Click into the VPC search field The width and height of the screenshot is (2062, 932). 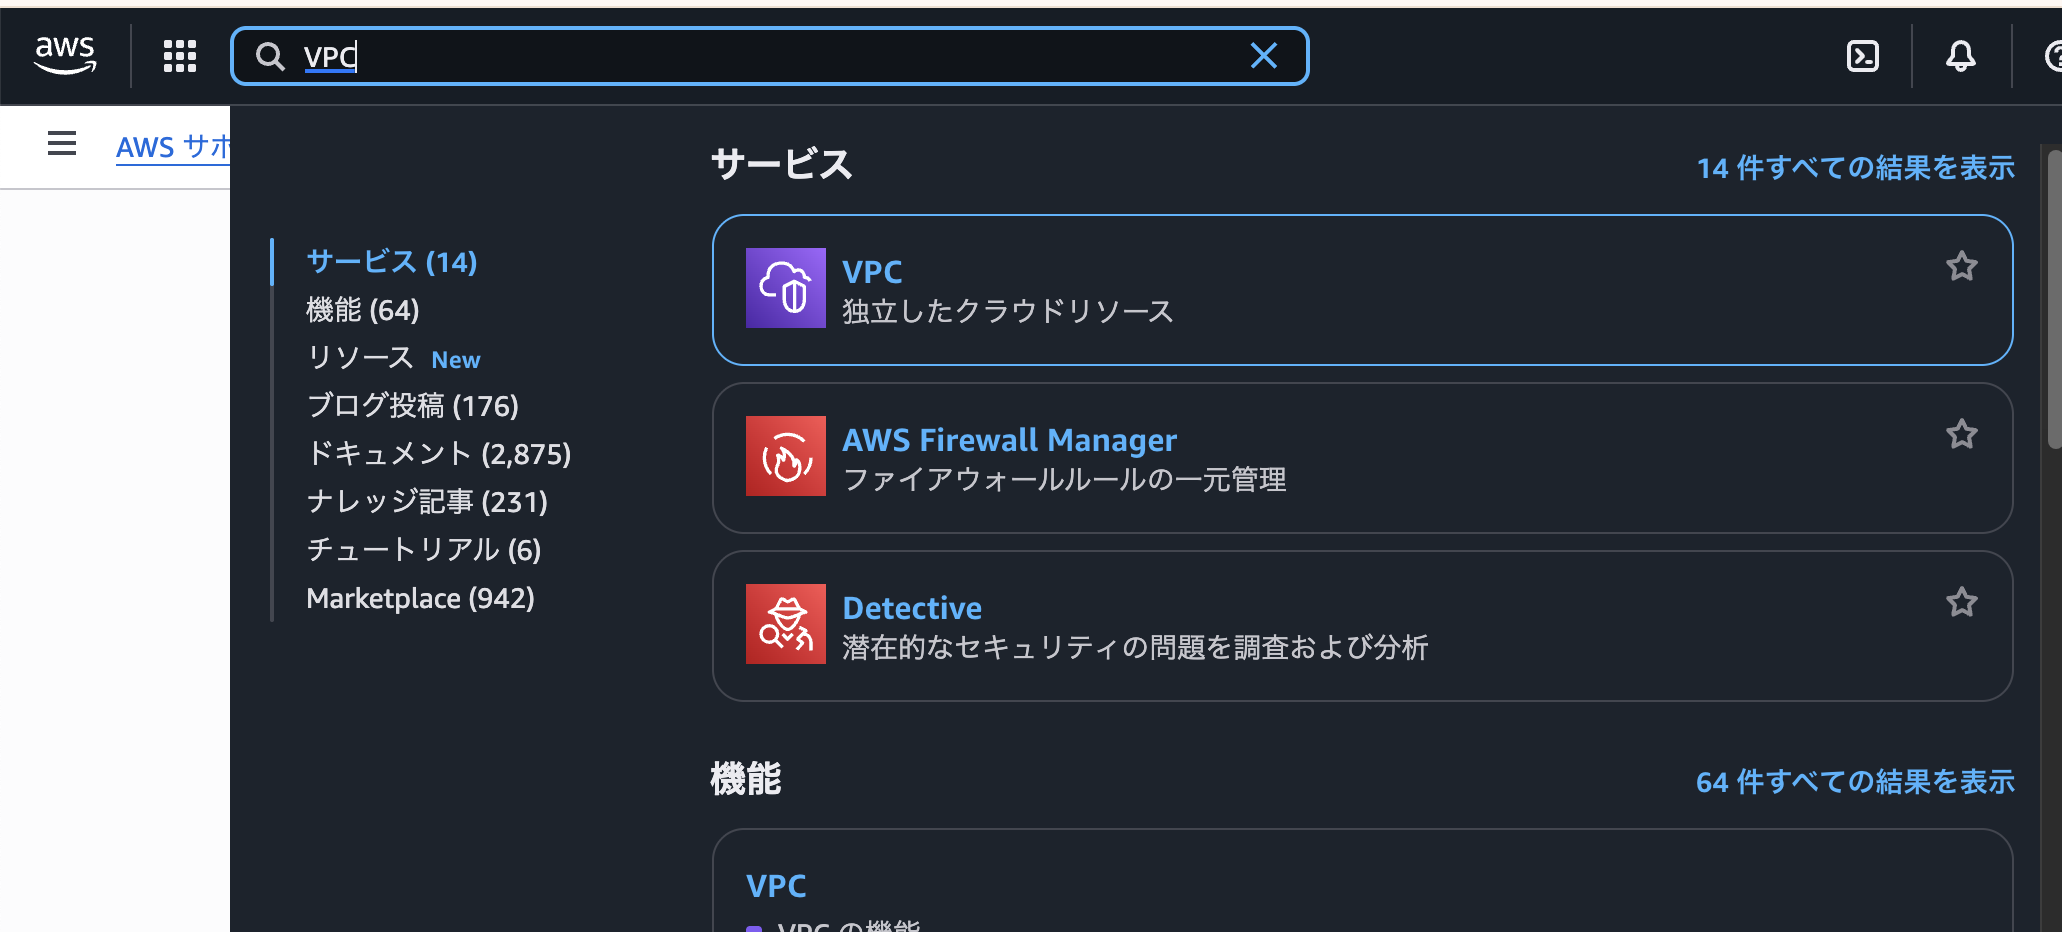[770, 56]
